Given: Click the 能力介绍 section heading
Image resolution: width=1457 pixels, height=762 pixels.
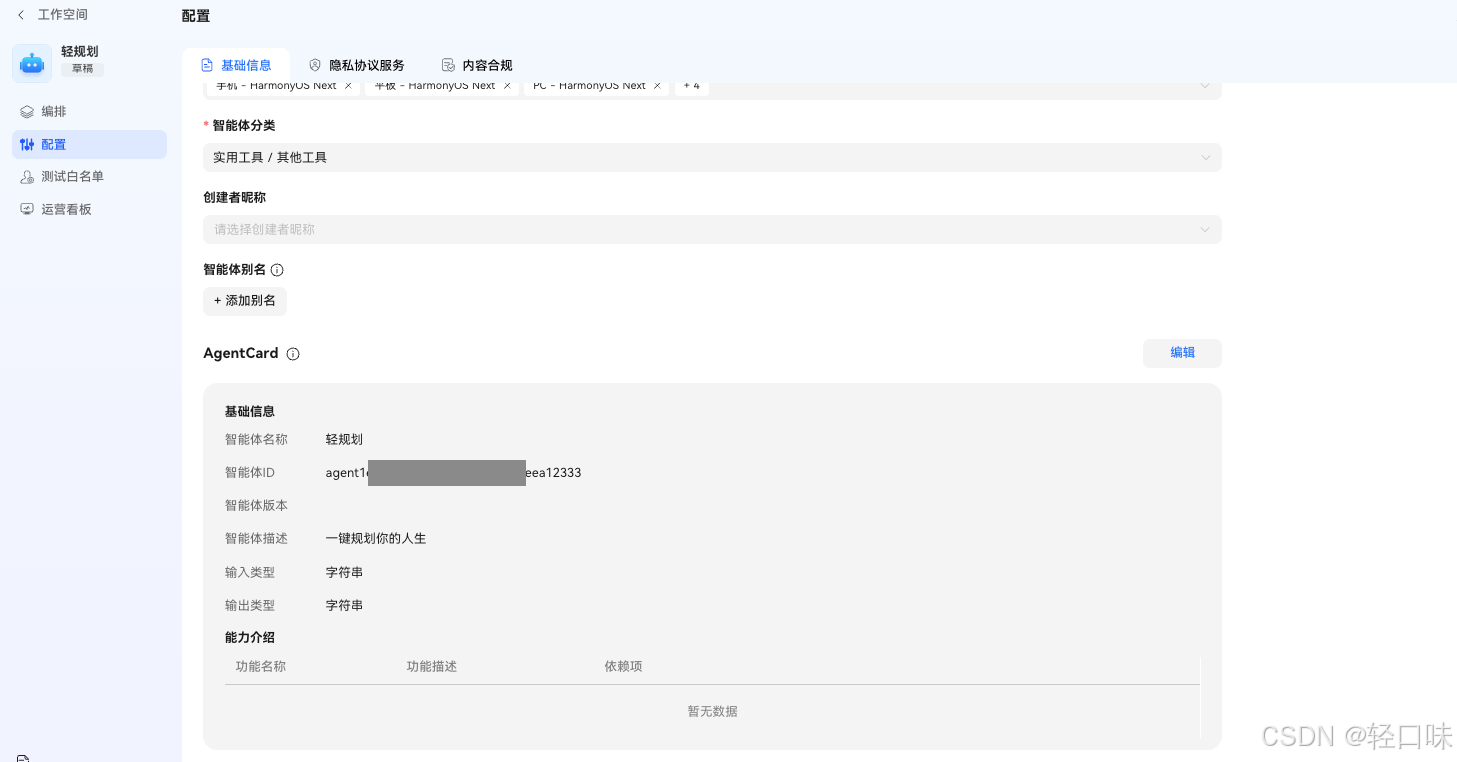Looking at the screenshot, I should (x=250, y=638).
